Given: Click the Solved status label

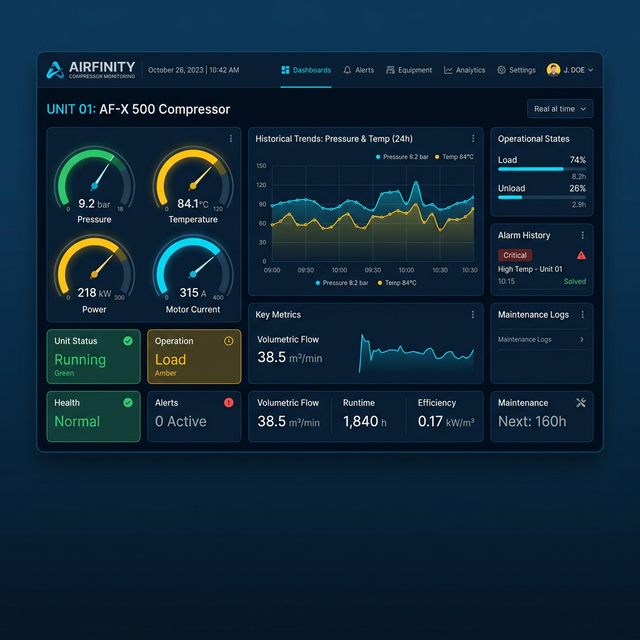Looking at the screenshot, I should [x=575, y=281].
